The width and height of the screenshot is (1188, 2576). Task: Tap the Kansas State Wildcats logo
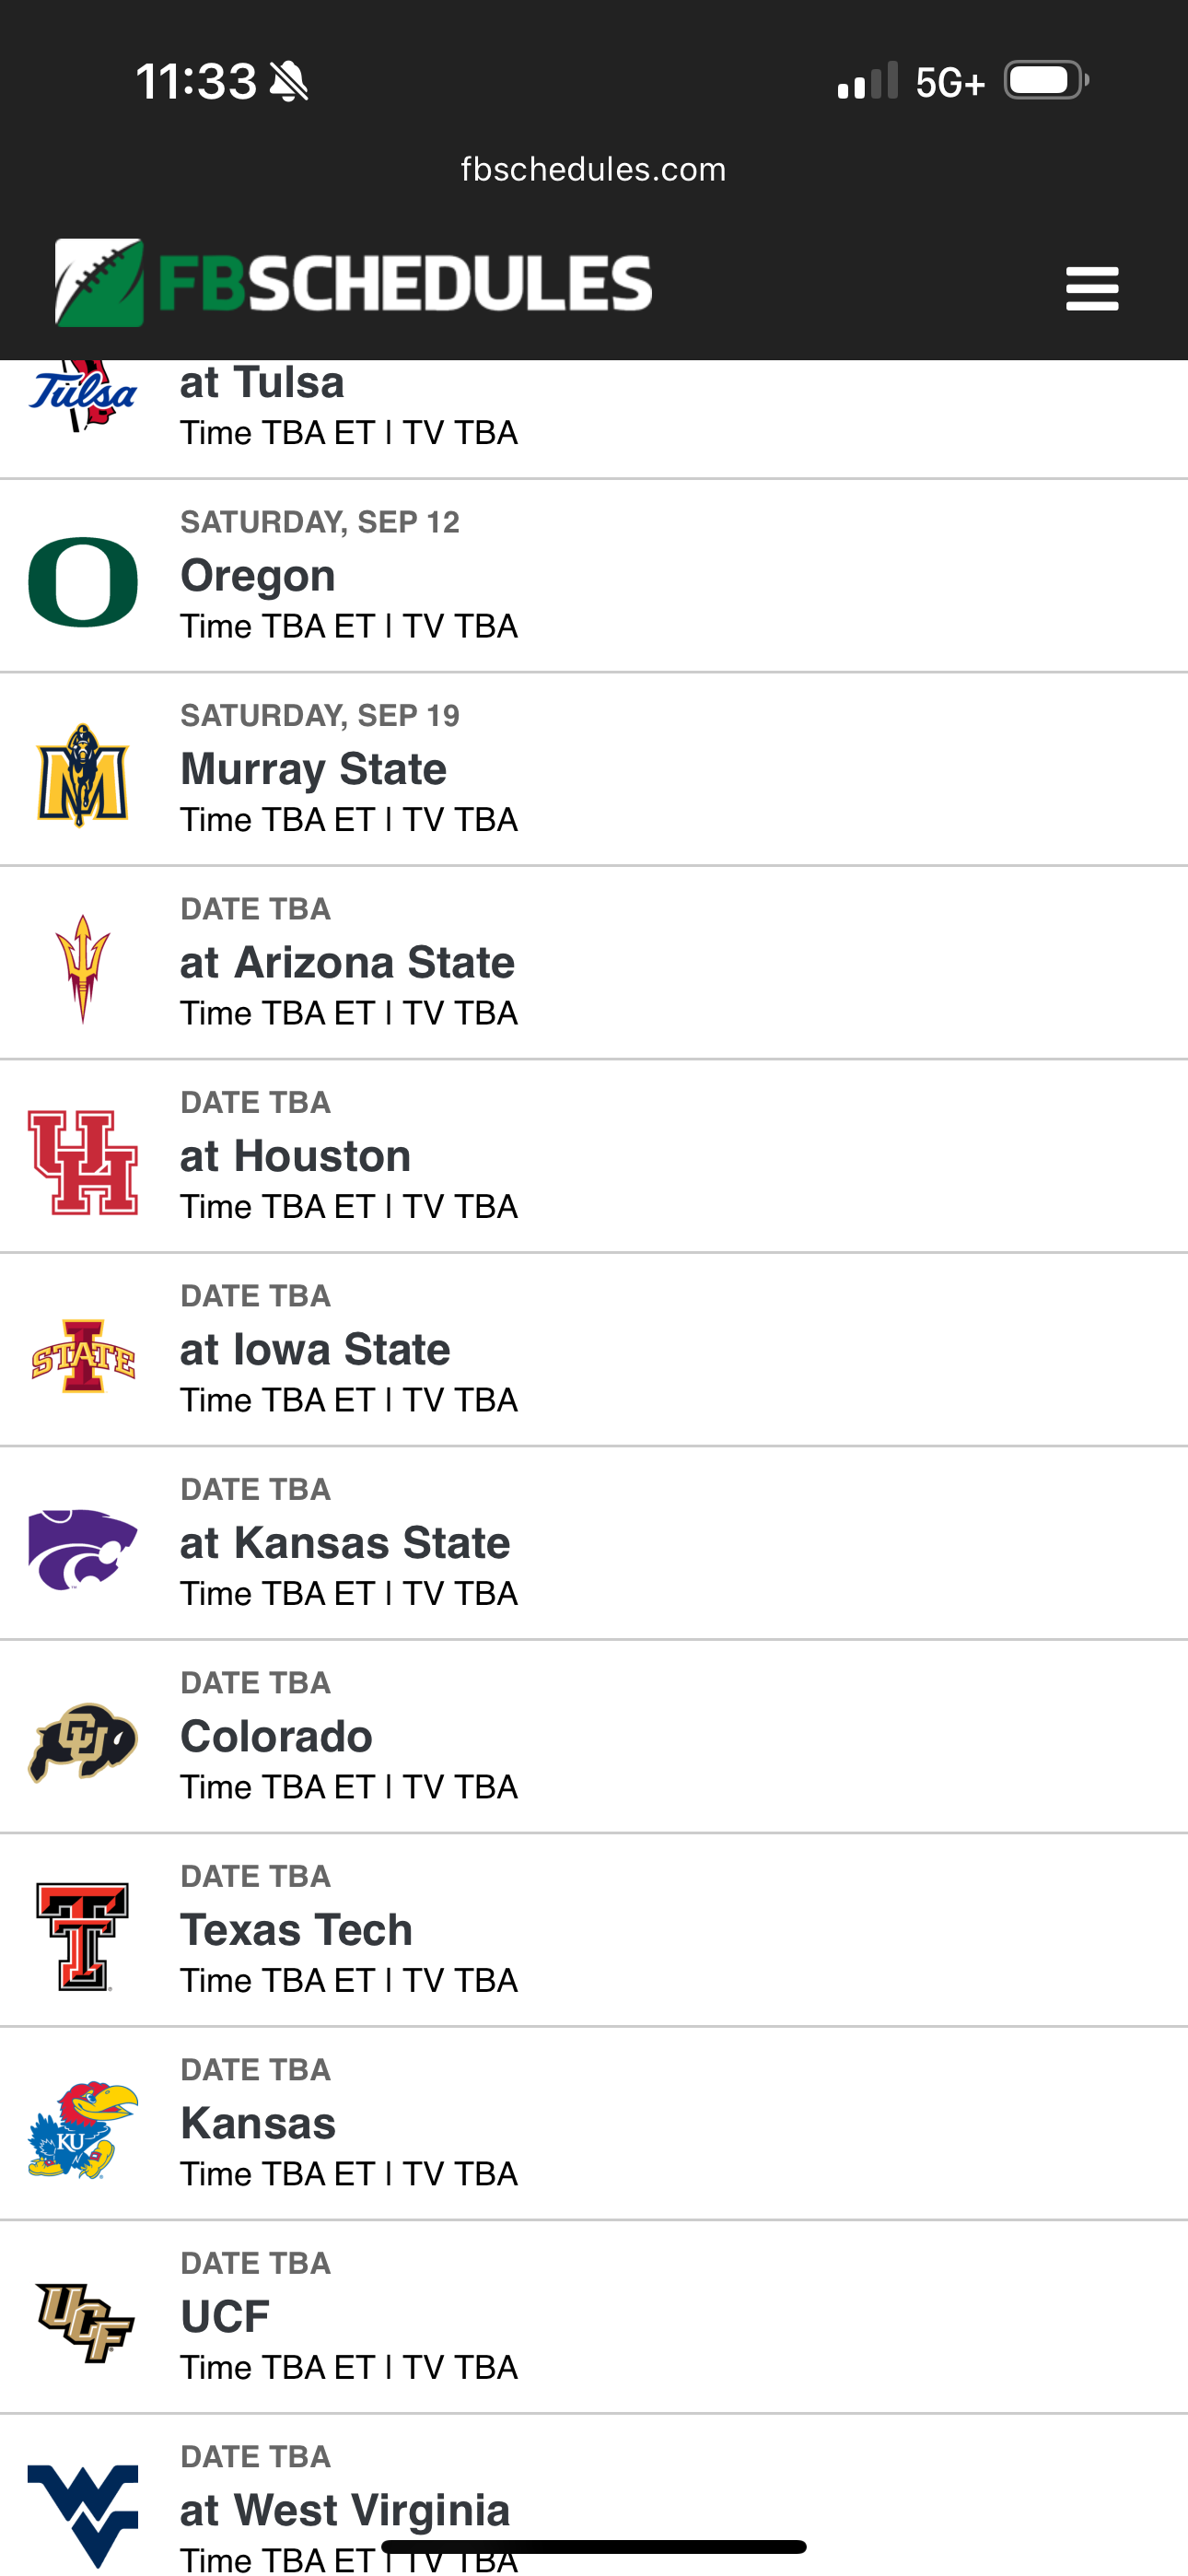[83, 1549]
